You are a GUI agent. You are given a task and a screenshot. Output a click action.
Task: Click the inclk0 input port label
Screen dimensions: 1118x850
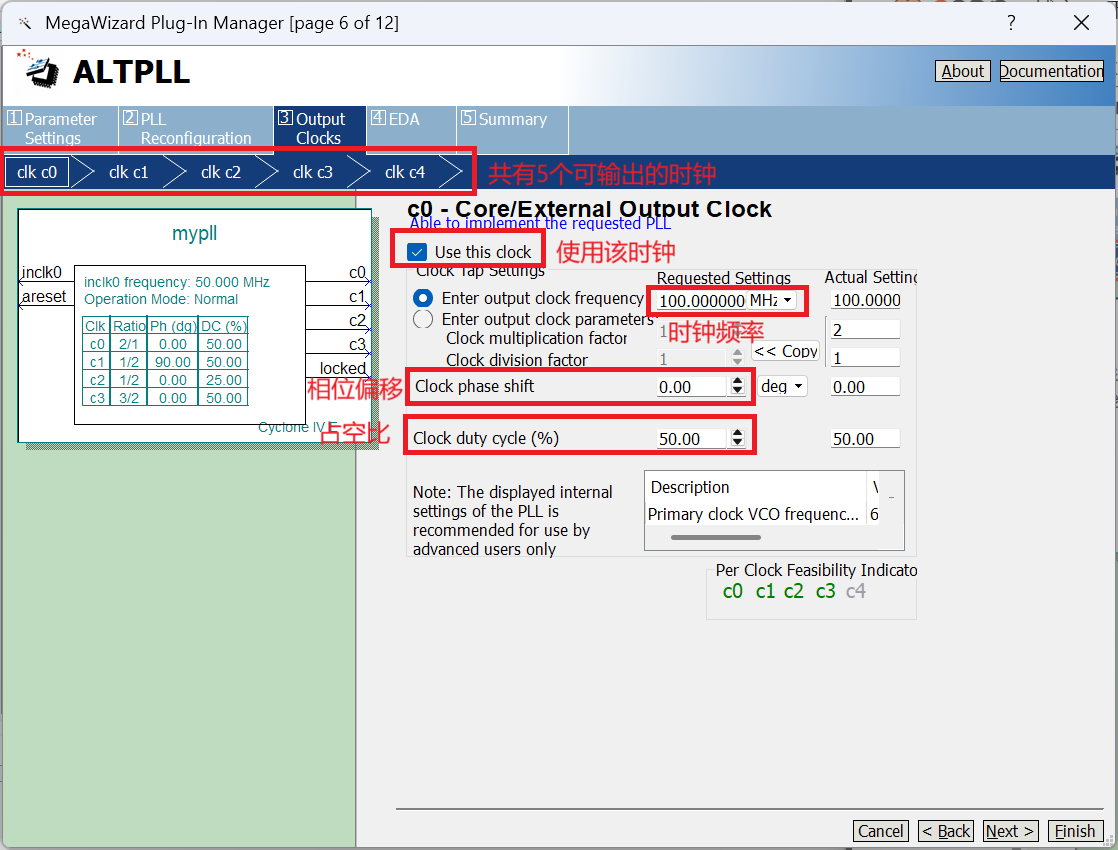tap(41, 272)
